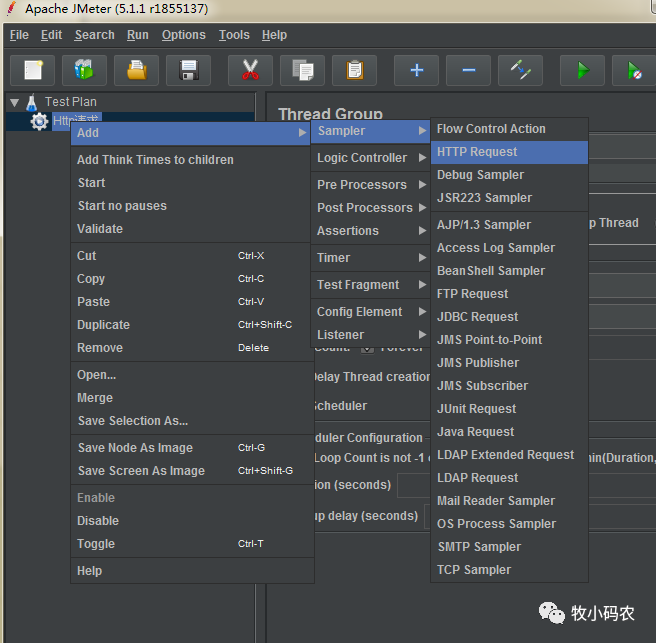Screen dimensions: 656x643
Task: Choose Access Log Sampler entry
Action: pos(509,248)
